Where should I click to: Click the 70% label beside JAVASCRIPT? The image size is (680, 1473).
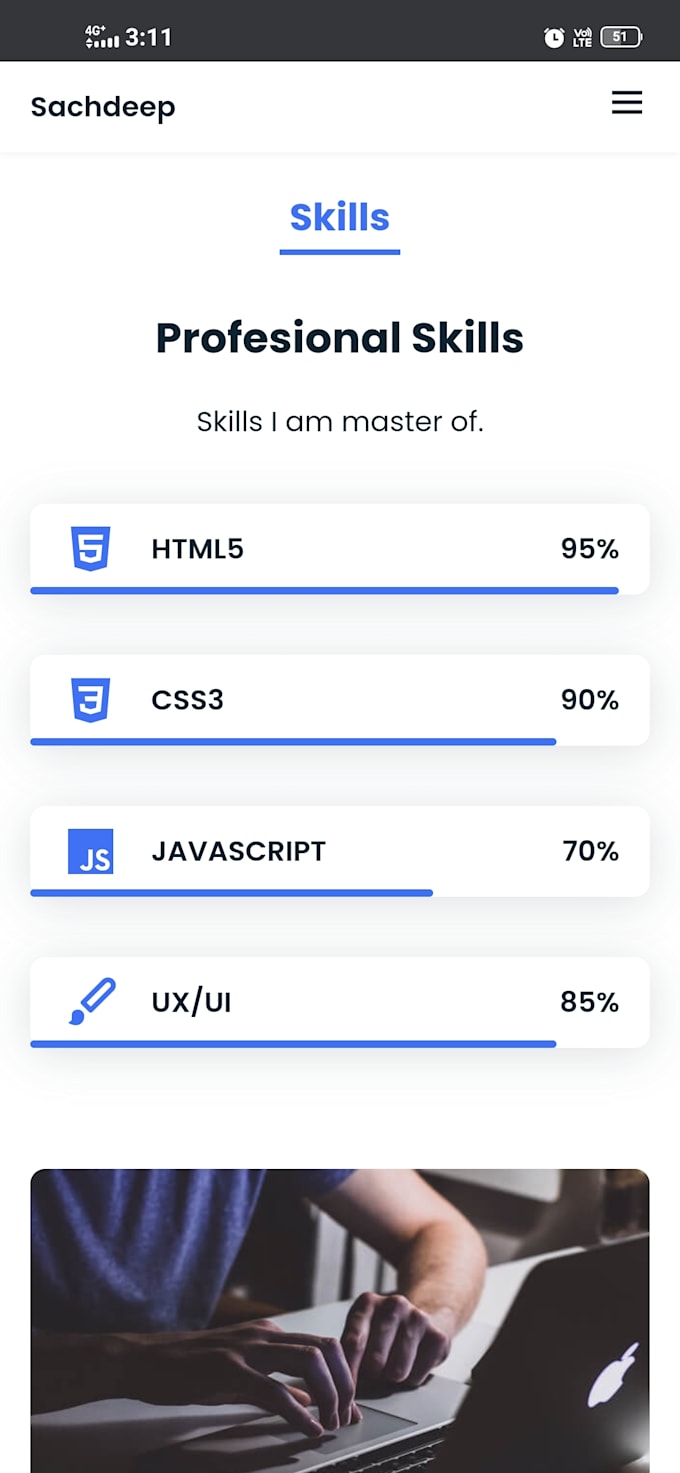pos(590,852)
